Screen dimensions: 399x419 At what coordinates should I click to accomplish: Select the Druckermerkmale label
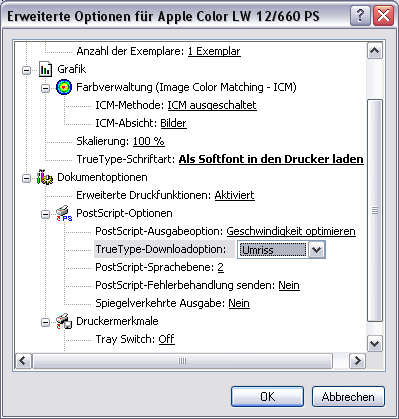117,321
